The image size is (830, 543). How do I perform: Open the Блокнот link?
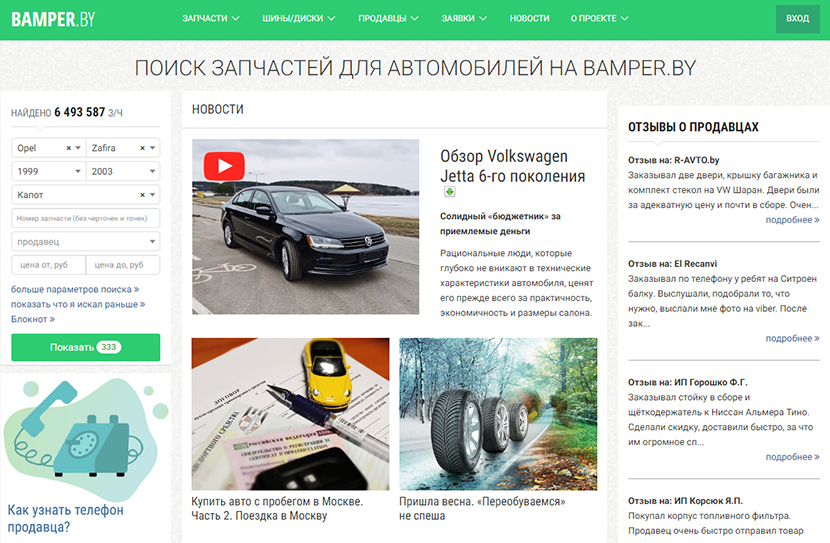32,319
